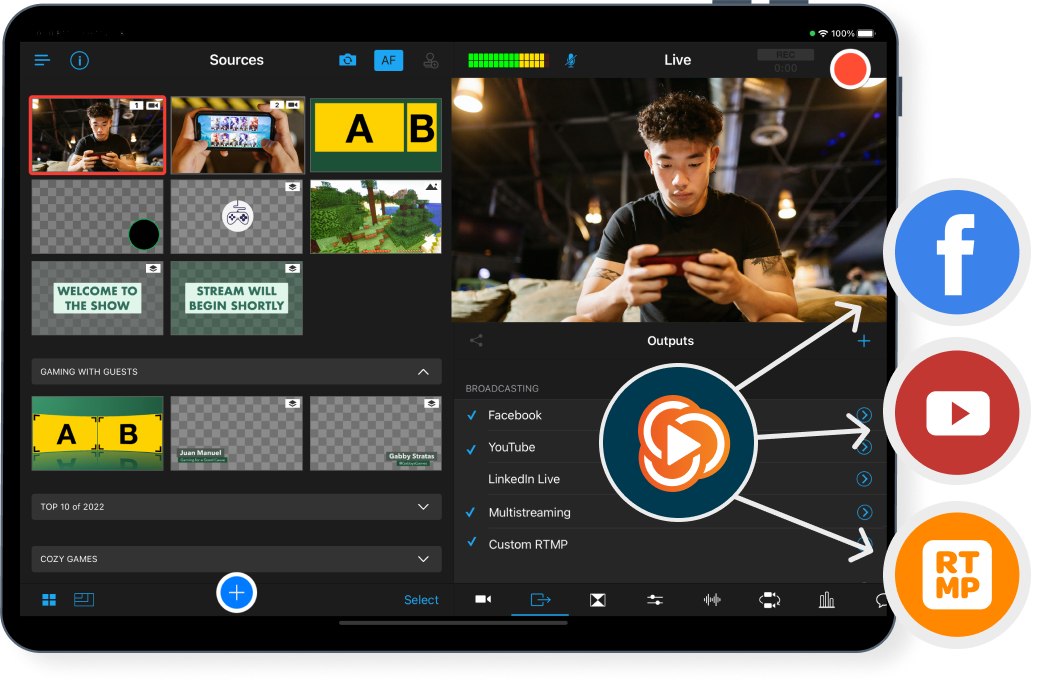Tap the Select button above the bottom bar
The image size is (1040, 687).
[x=421, y=599]
